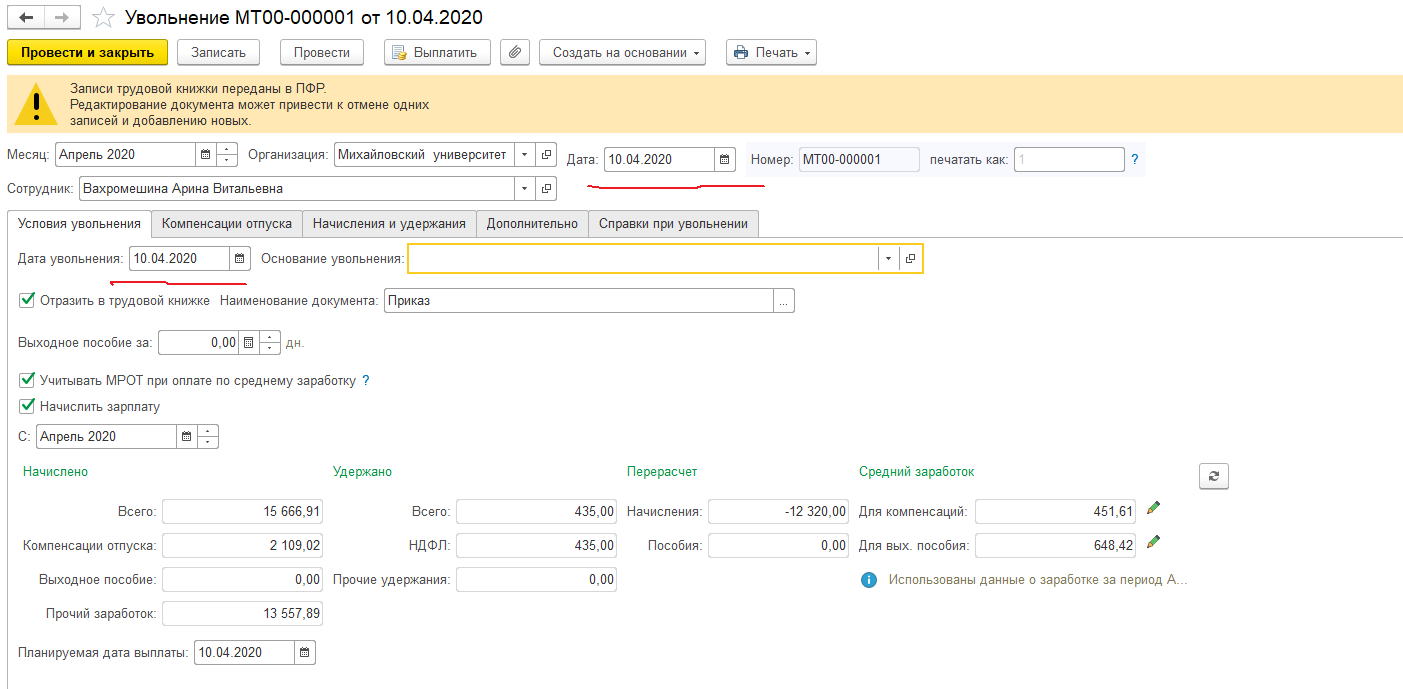Click Для компенсаций value 451,61
Viewport: 1403px width, 689px height.
(1055, 511)
